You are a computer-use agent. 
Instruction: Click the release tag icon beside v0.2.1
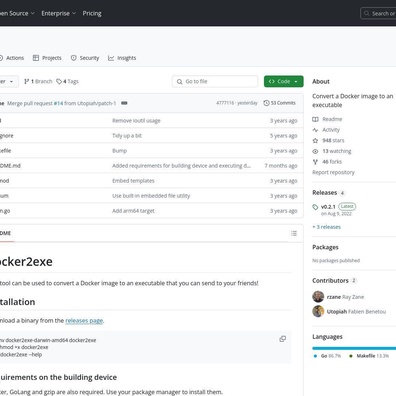tap(315, 207)
